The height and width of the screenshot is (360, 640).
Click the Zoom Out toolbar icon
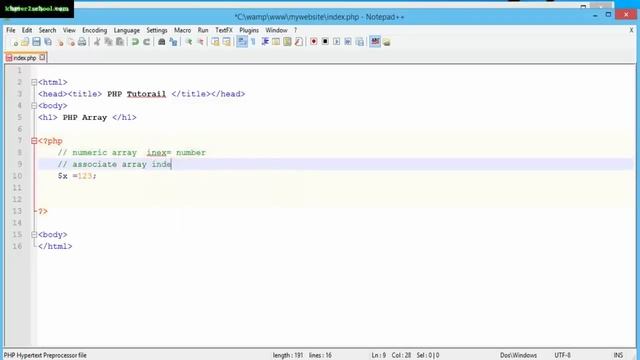tap(200, 42)
